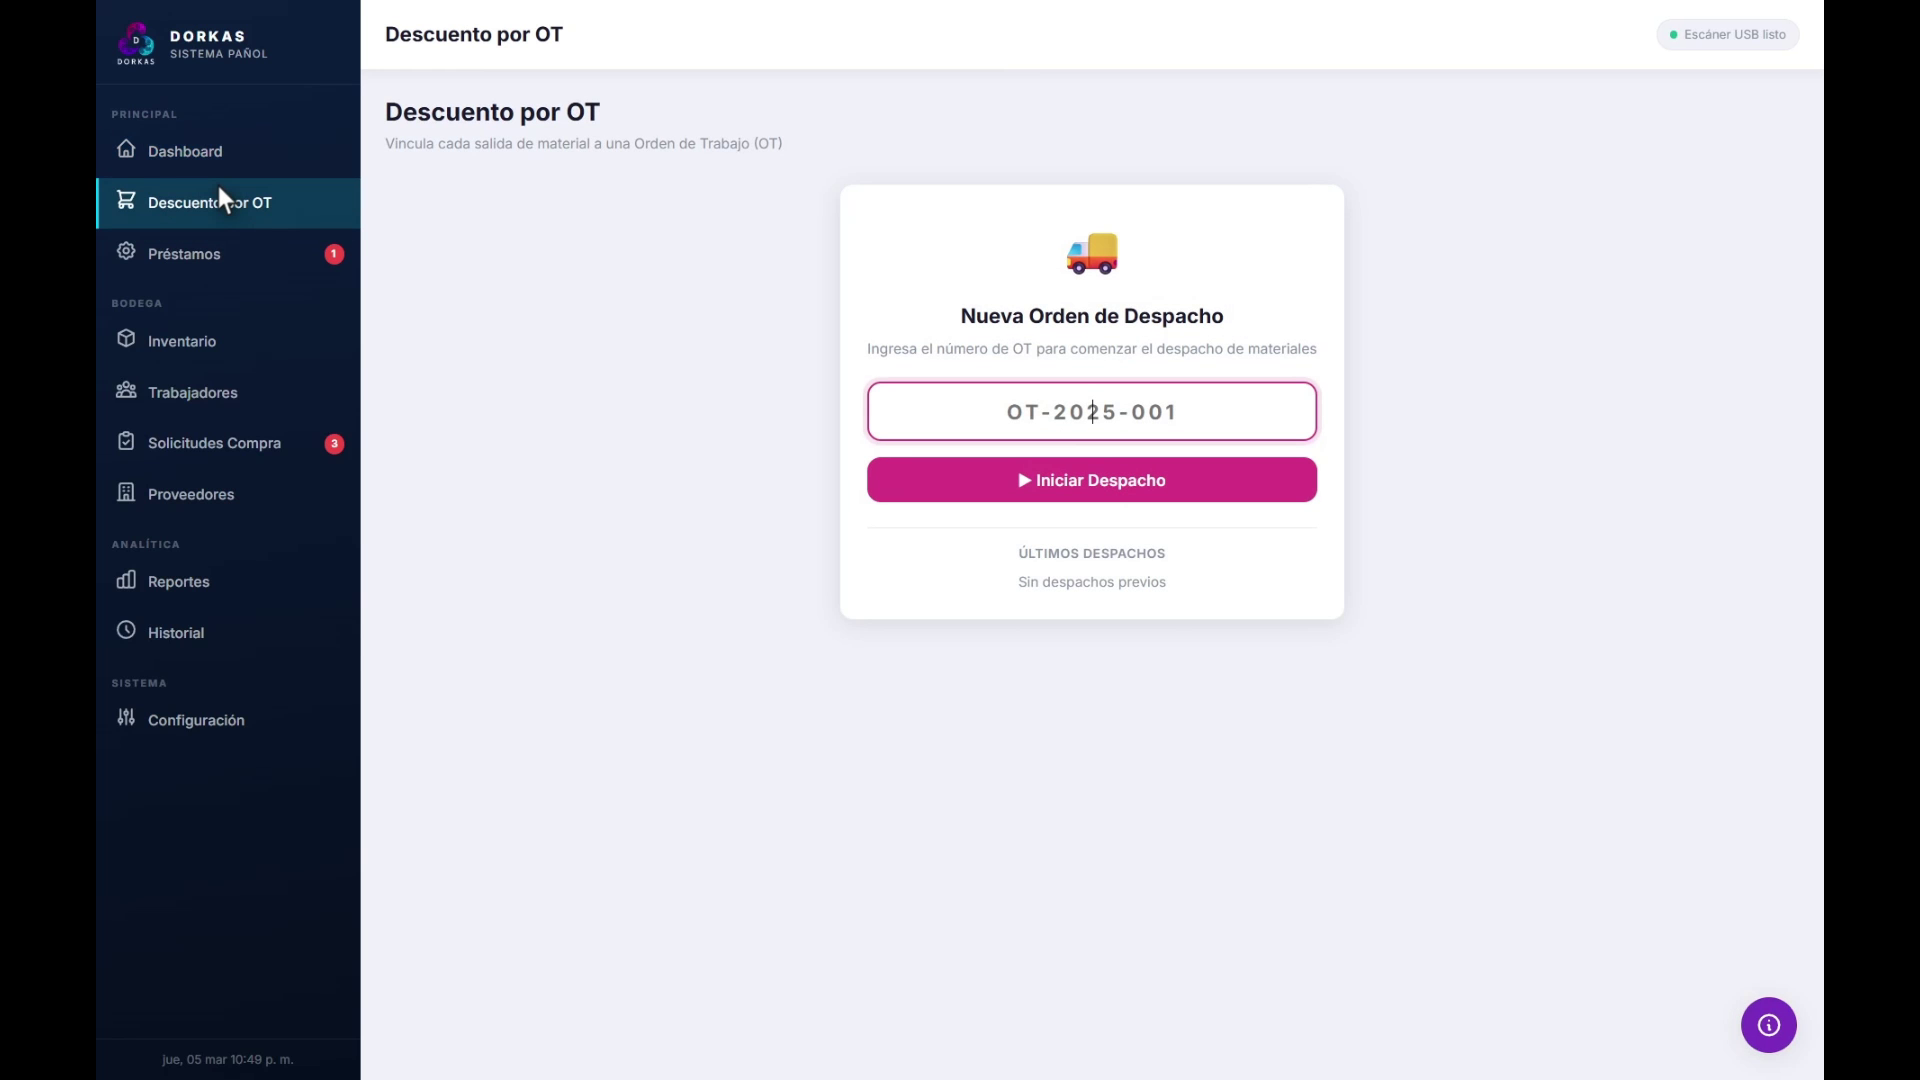The height and width of the screenshot is (1080, 1920).
Task: Click the Proveedores building icon
Action: (x=126, y=492)
